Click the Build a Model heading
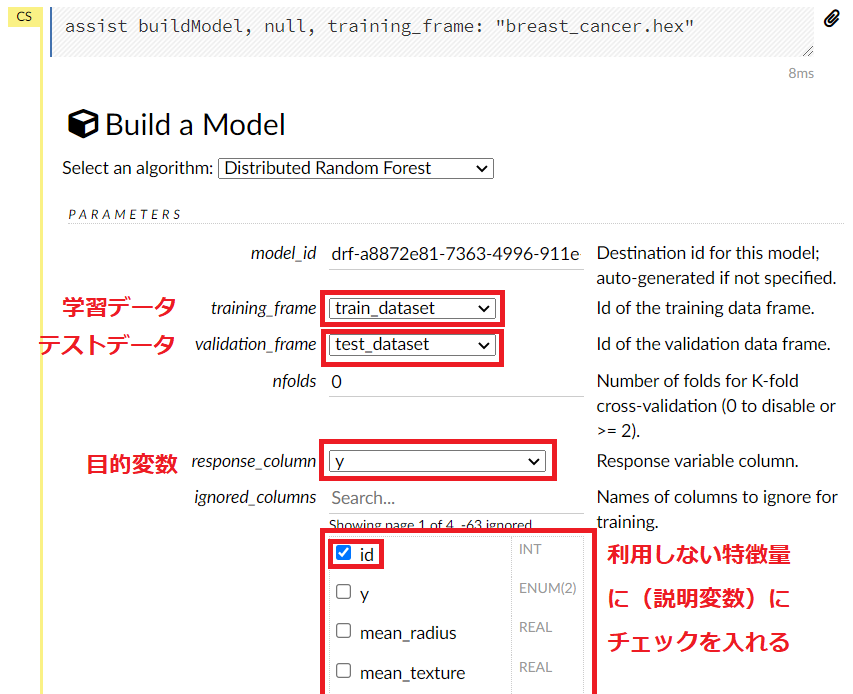This screenshot has width=853, height=694. (x=195, y=125)
